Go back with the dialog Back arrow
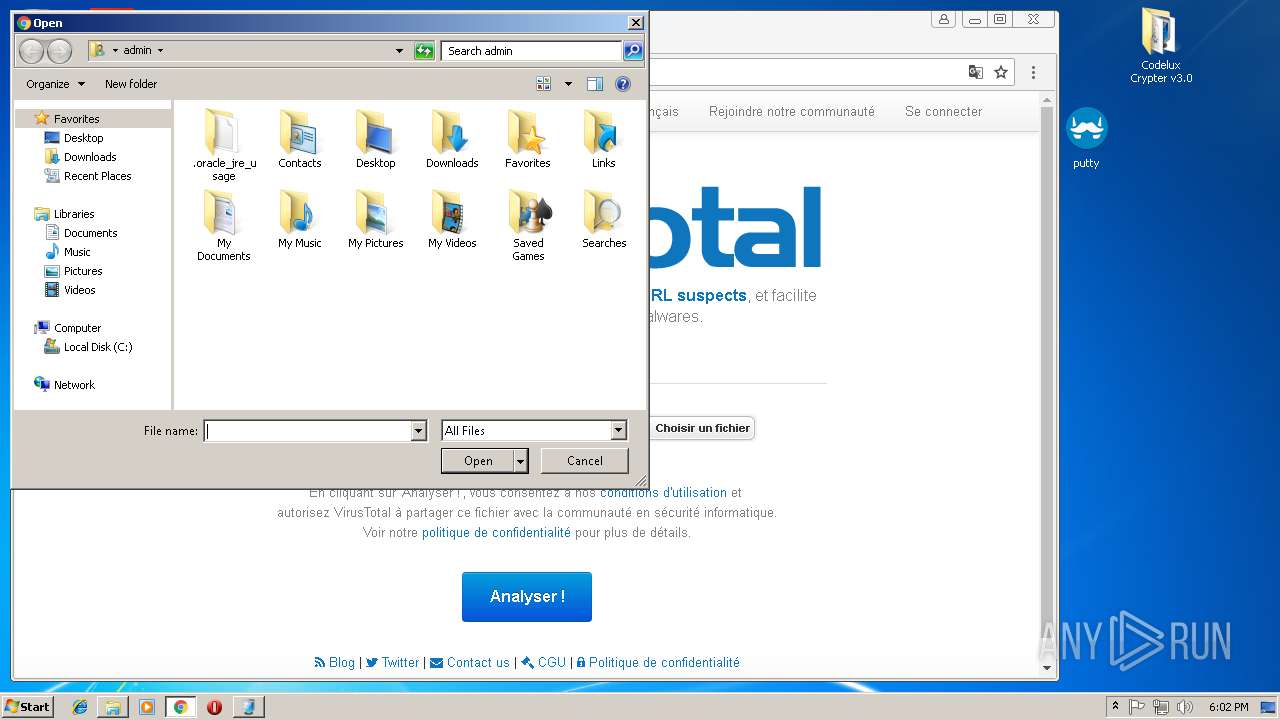 [31, 51]
